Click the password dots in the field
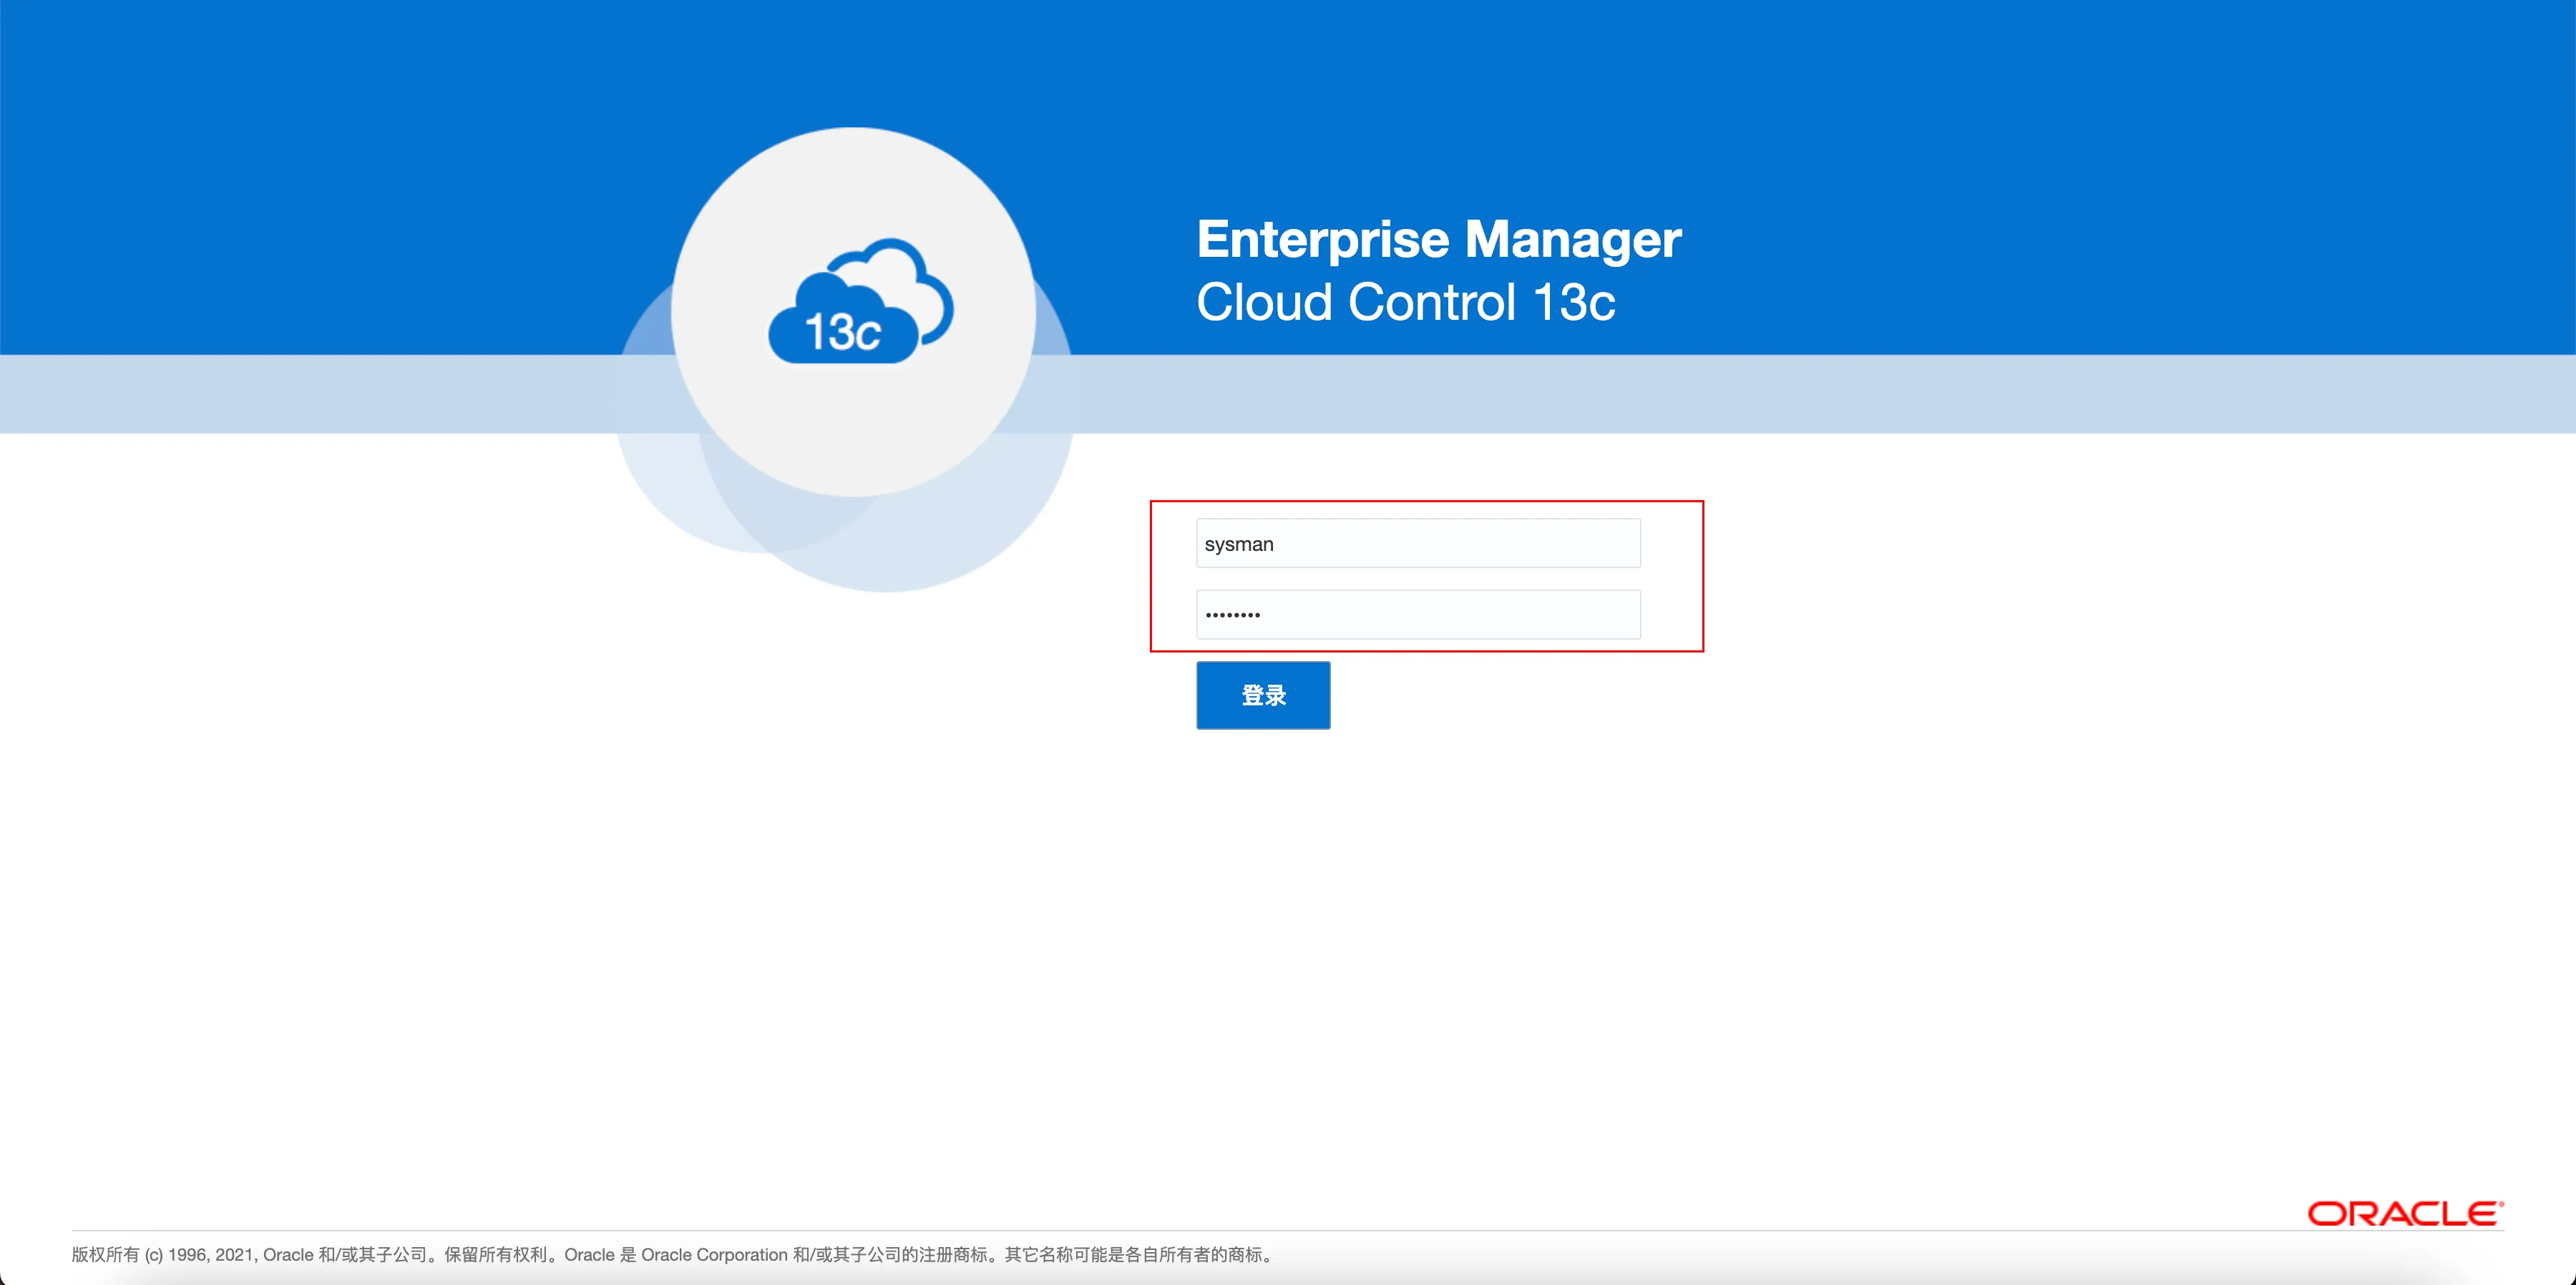The width and height of the screenshot is (2576, 1285). (1232, 615)
